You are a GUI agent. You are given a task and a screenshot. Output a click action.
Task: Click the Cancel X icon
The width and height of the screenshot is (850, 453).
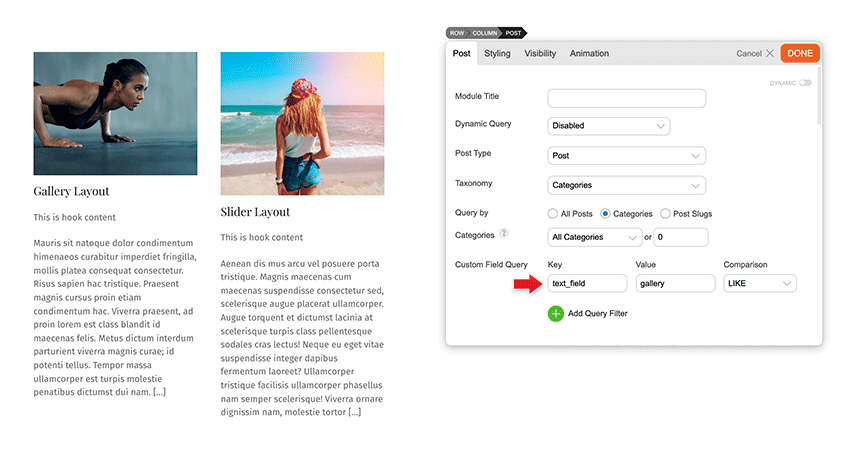tap(770, 53)
